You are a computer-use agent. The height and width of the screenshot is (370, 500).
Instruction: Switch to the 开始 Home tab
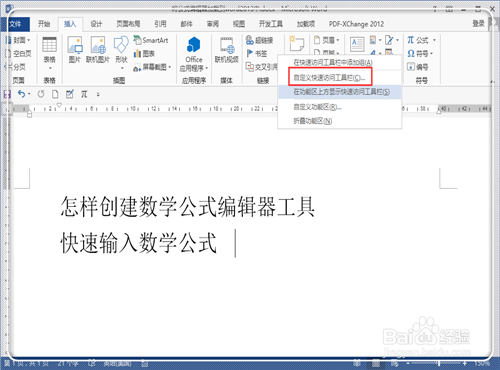click(44, 24)
